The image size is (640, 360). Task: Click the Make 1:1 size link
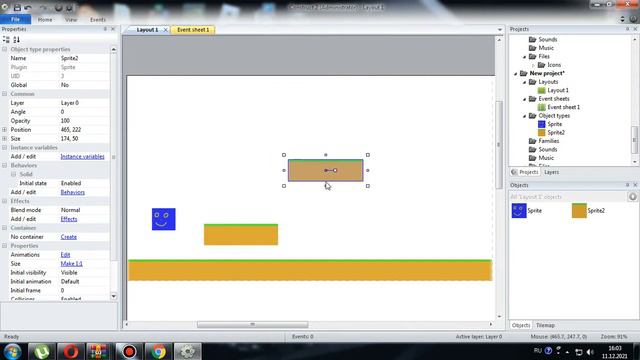(71, 264)
